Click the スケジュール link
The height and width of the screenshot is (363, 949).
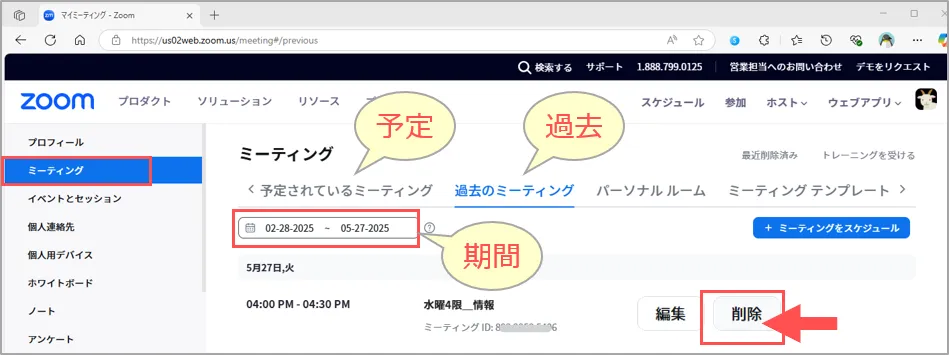[672, 103]
